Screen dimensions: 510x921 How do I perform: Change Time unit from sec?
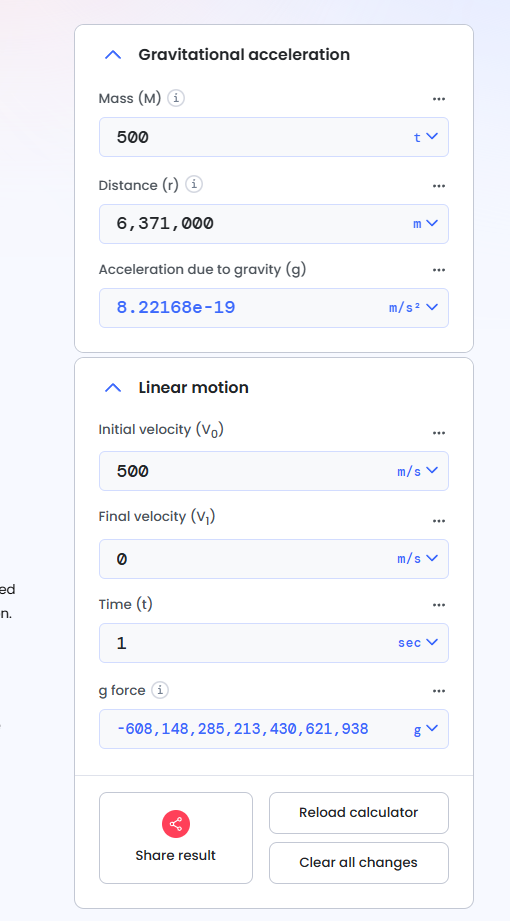point(418,643)
